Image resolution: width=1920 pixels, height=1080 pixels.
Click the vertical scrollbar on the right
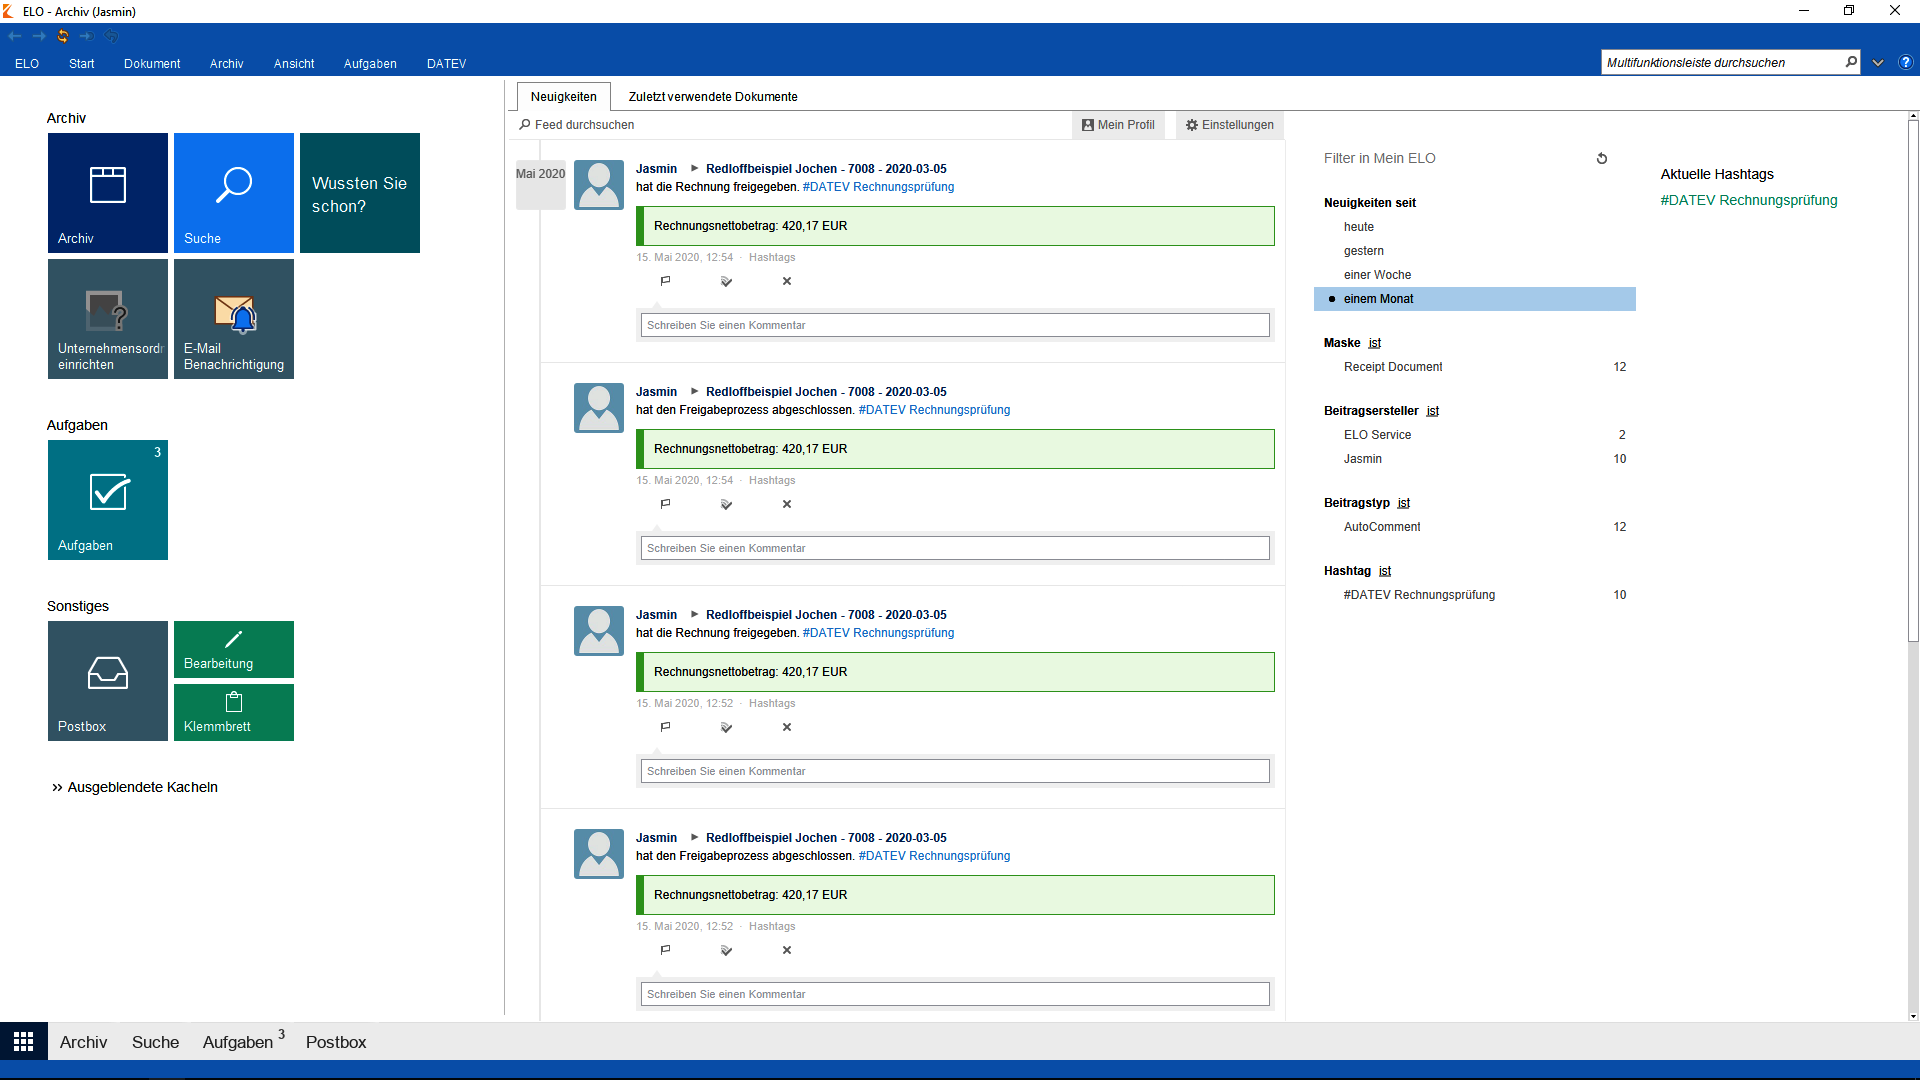(1913, 381)
